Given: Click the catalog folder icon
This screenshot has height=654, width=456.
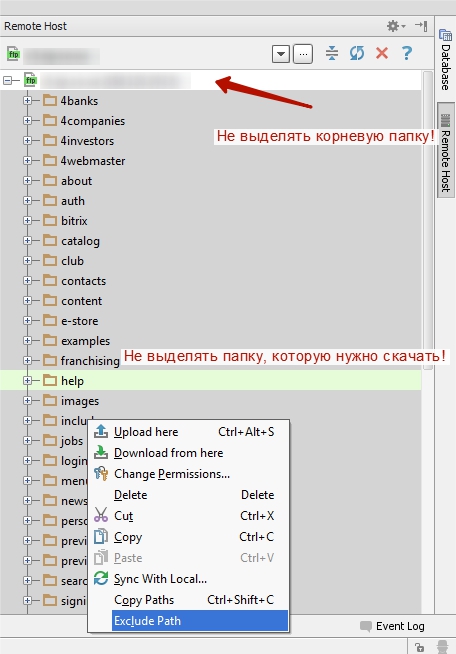Looking at the screenshot, I should [x=50, y=240].
